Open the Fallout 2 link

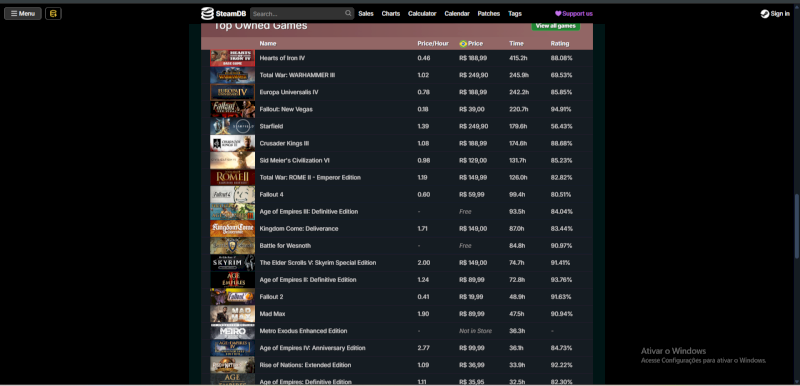(x=271, y=297)
